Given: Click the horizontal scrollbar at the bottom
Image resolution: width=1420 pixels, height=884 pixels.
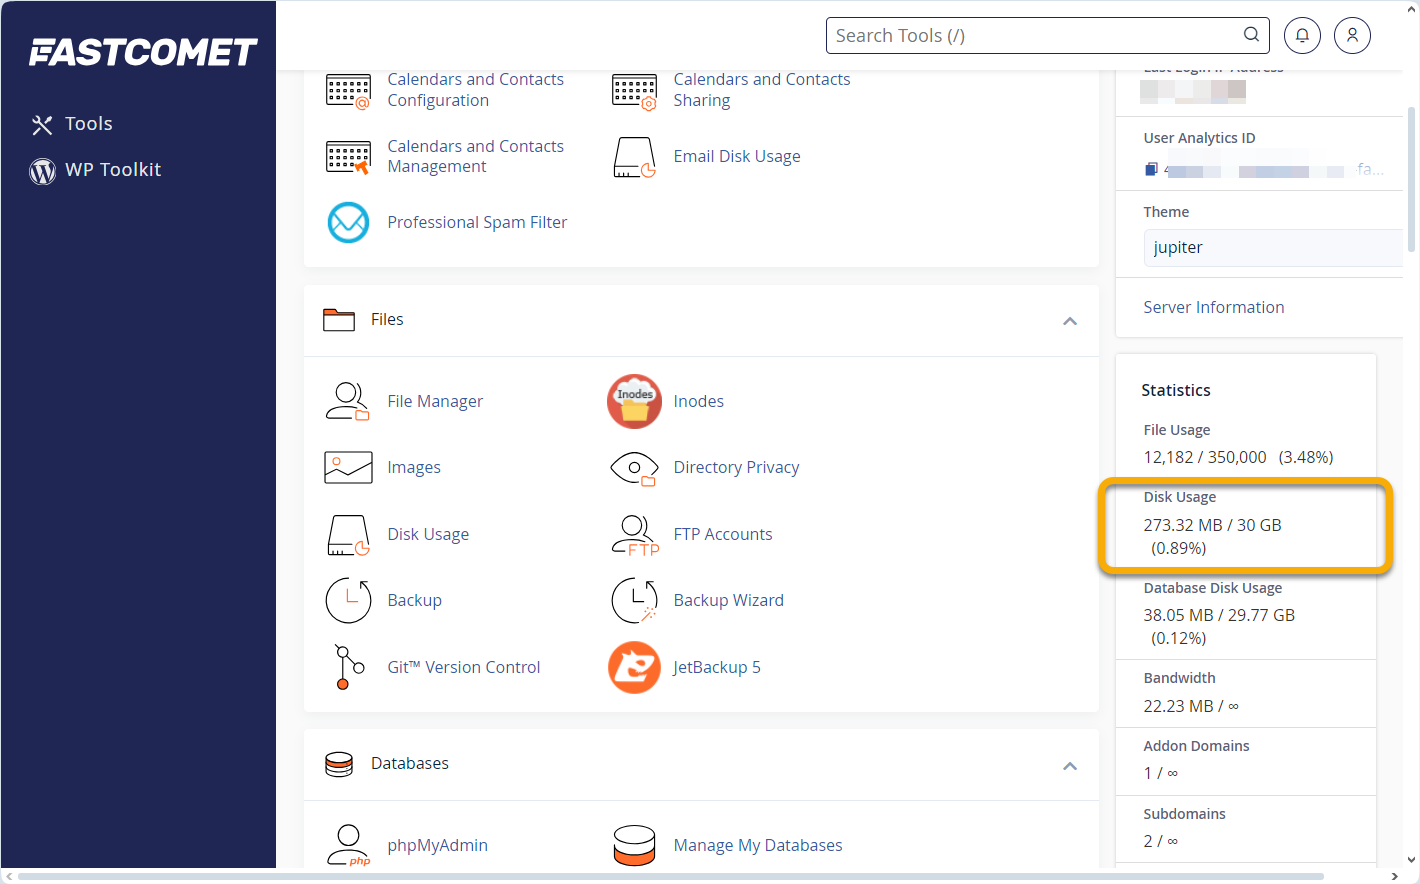Looking at the screenshot, I should tap(670, 876).
